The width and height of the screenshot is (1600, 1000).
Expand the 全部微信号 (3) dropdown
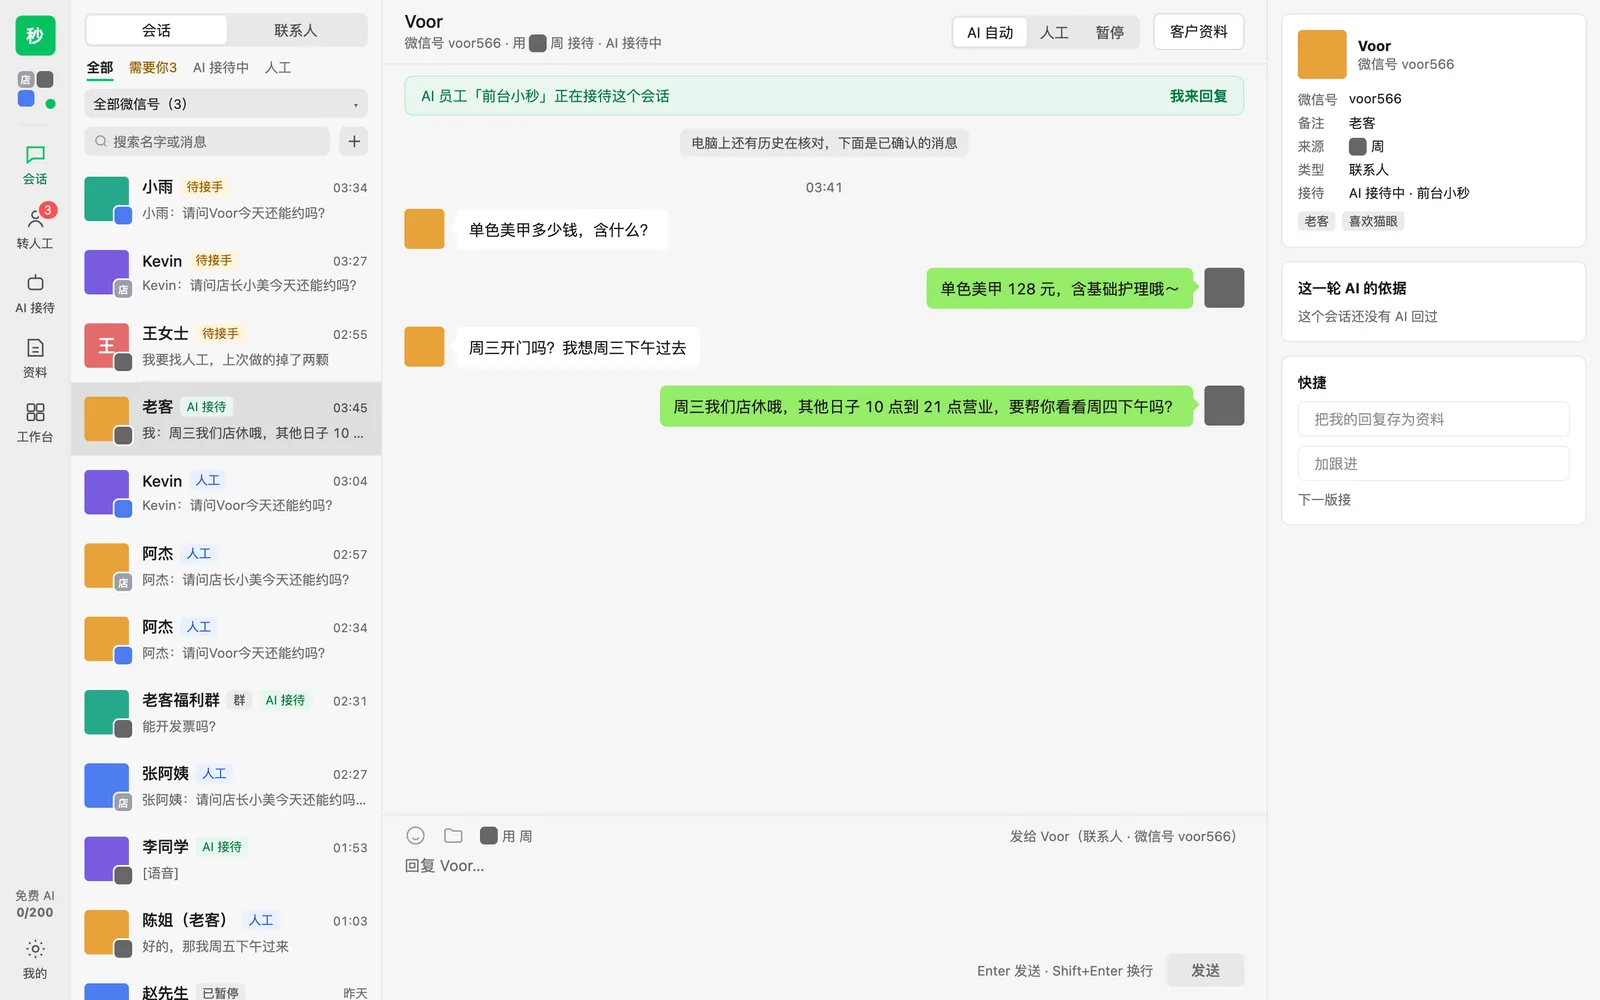226,104
